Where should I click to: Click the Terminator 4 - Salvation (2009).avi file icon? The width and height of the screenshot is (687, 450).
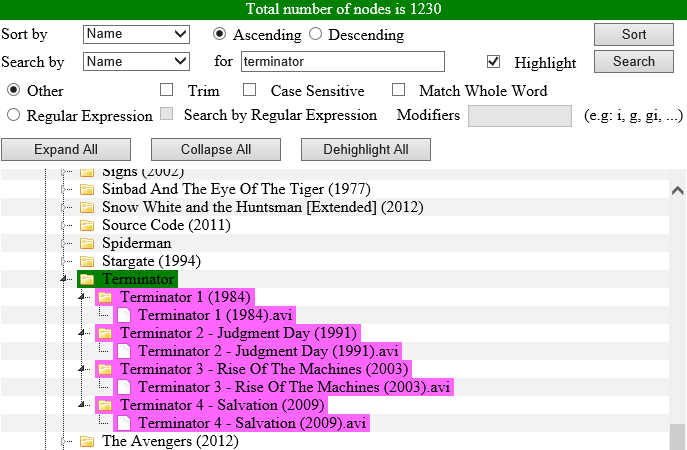tap(124, 423)
